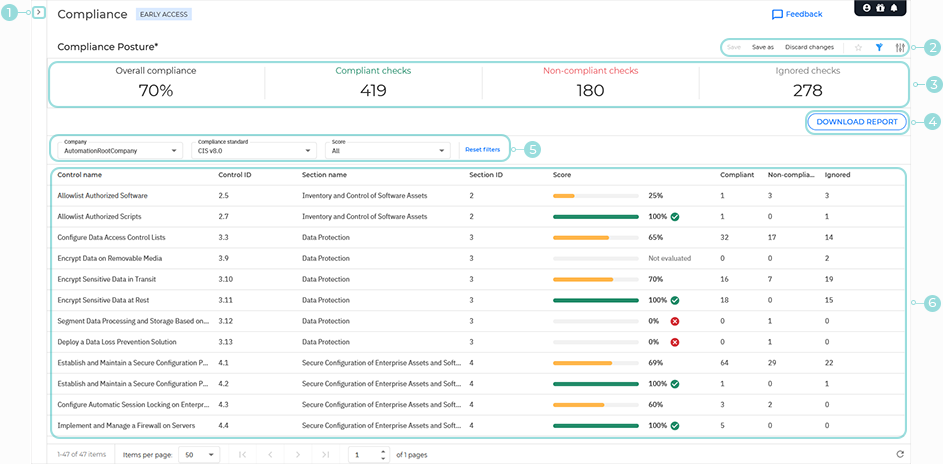Click green check icon for Allowlist Authorized Scripts
943x464 pixels.
click(675, 216)
